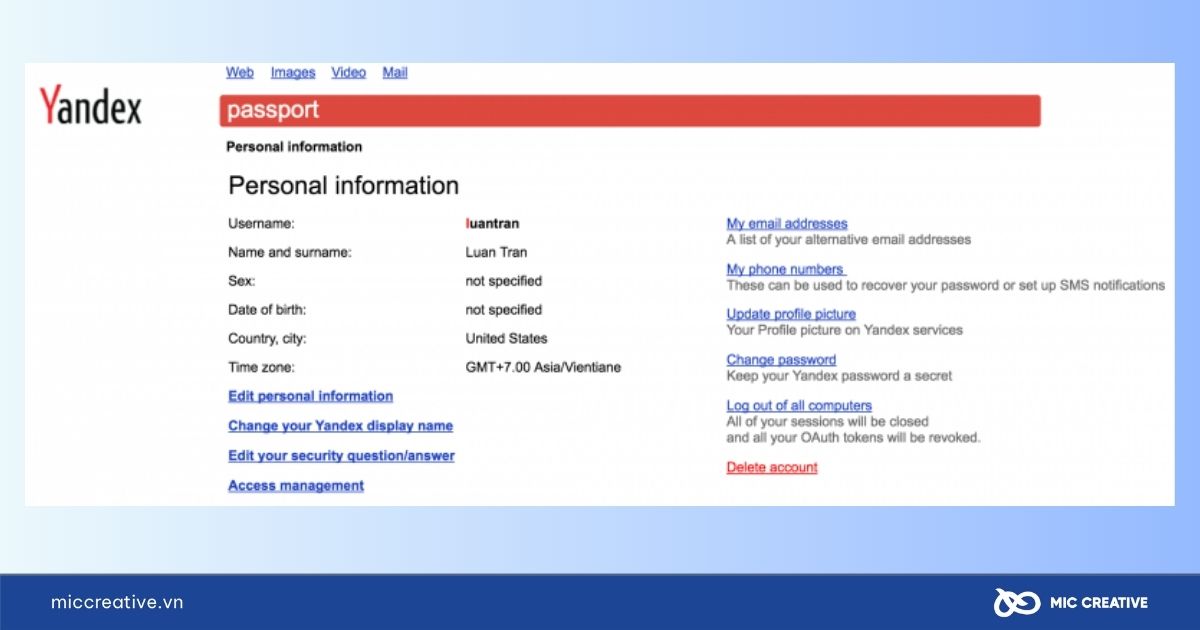Open Edit your security question/answer link

point(342,456)
